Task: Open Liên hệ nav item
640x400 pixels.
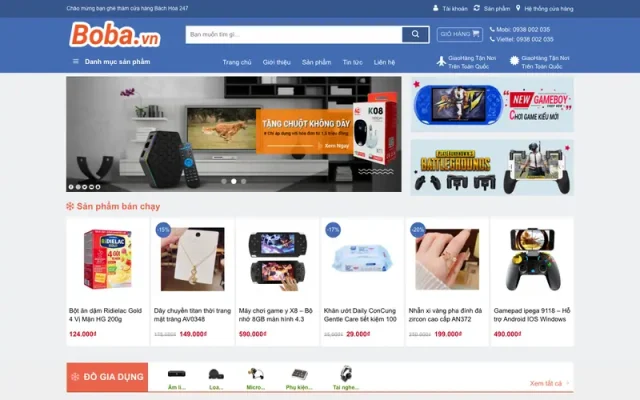Action: (384, 62)
